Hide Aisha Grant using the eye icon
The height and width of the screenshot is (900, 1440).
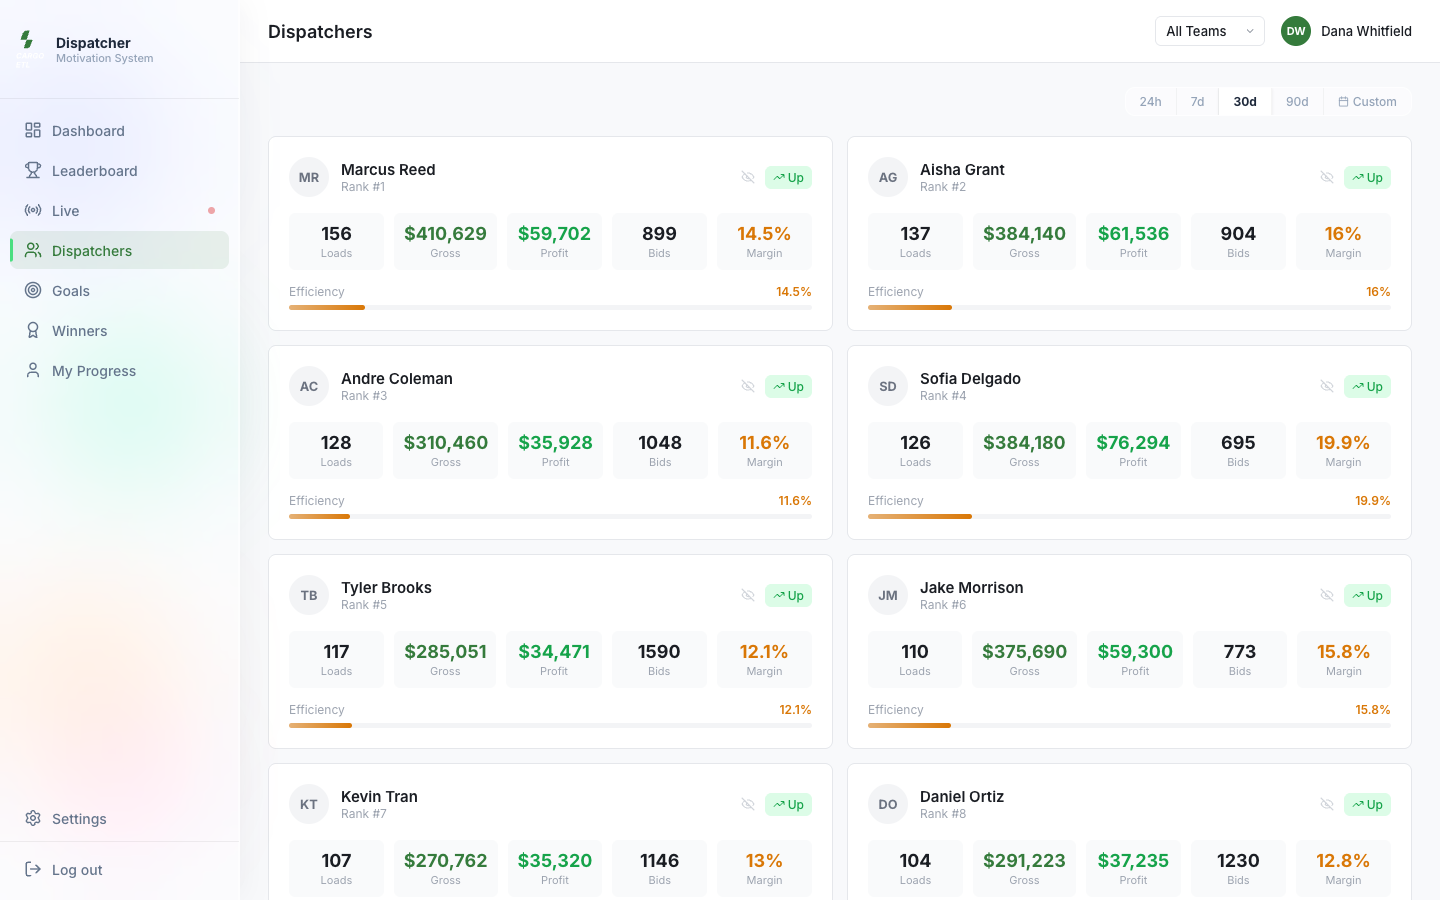(x=1327, y=177)
